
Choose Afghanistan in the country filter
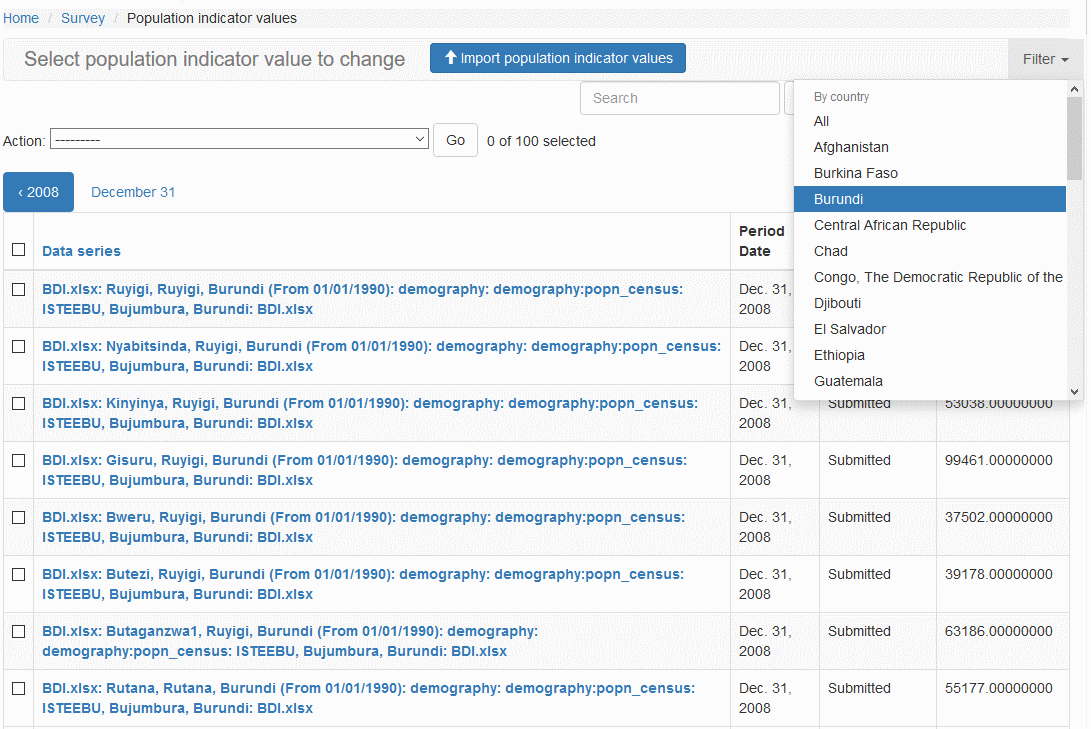tap(851, 147)
